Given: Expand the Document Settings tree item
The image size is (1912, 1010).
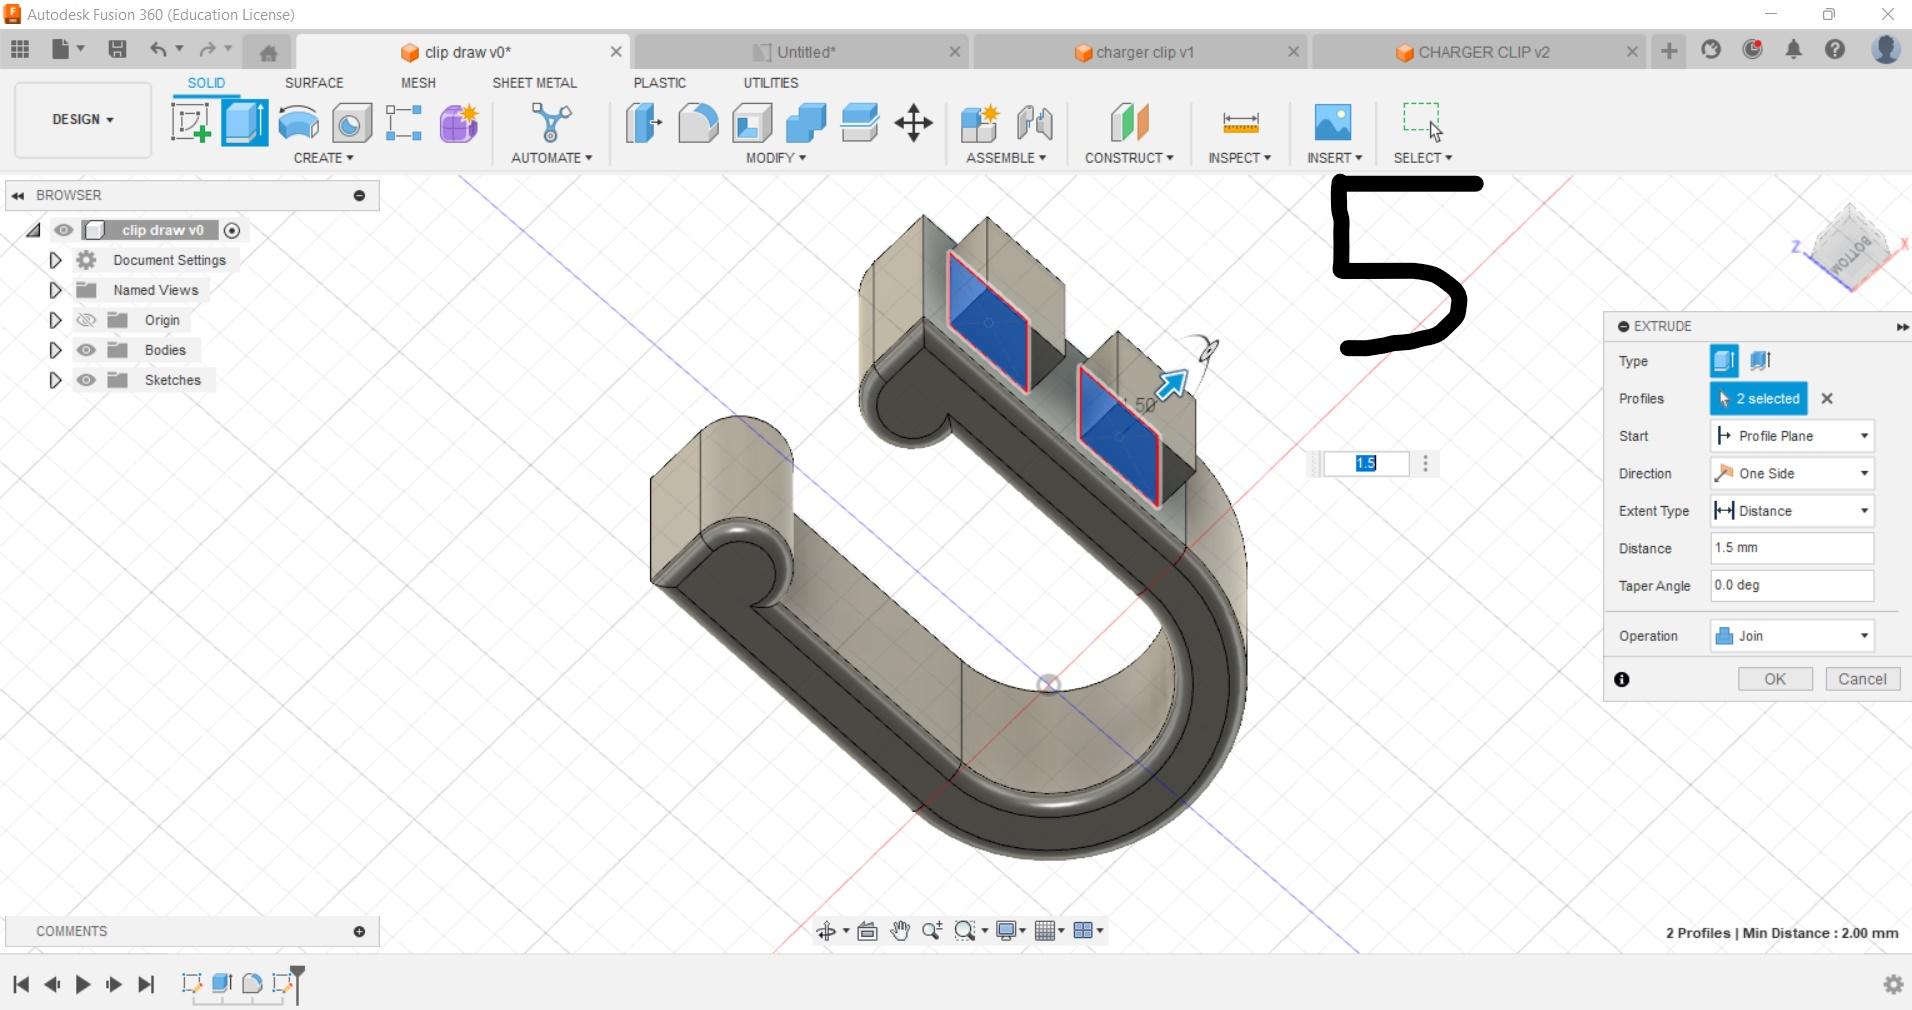Looking at the screenshot, I should pyautogui.click(x=55, y=260).
